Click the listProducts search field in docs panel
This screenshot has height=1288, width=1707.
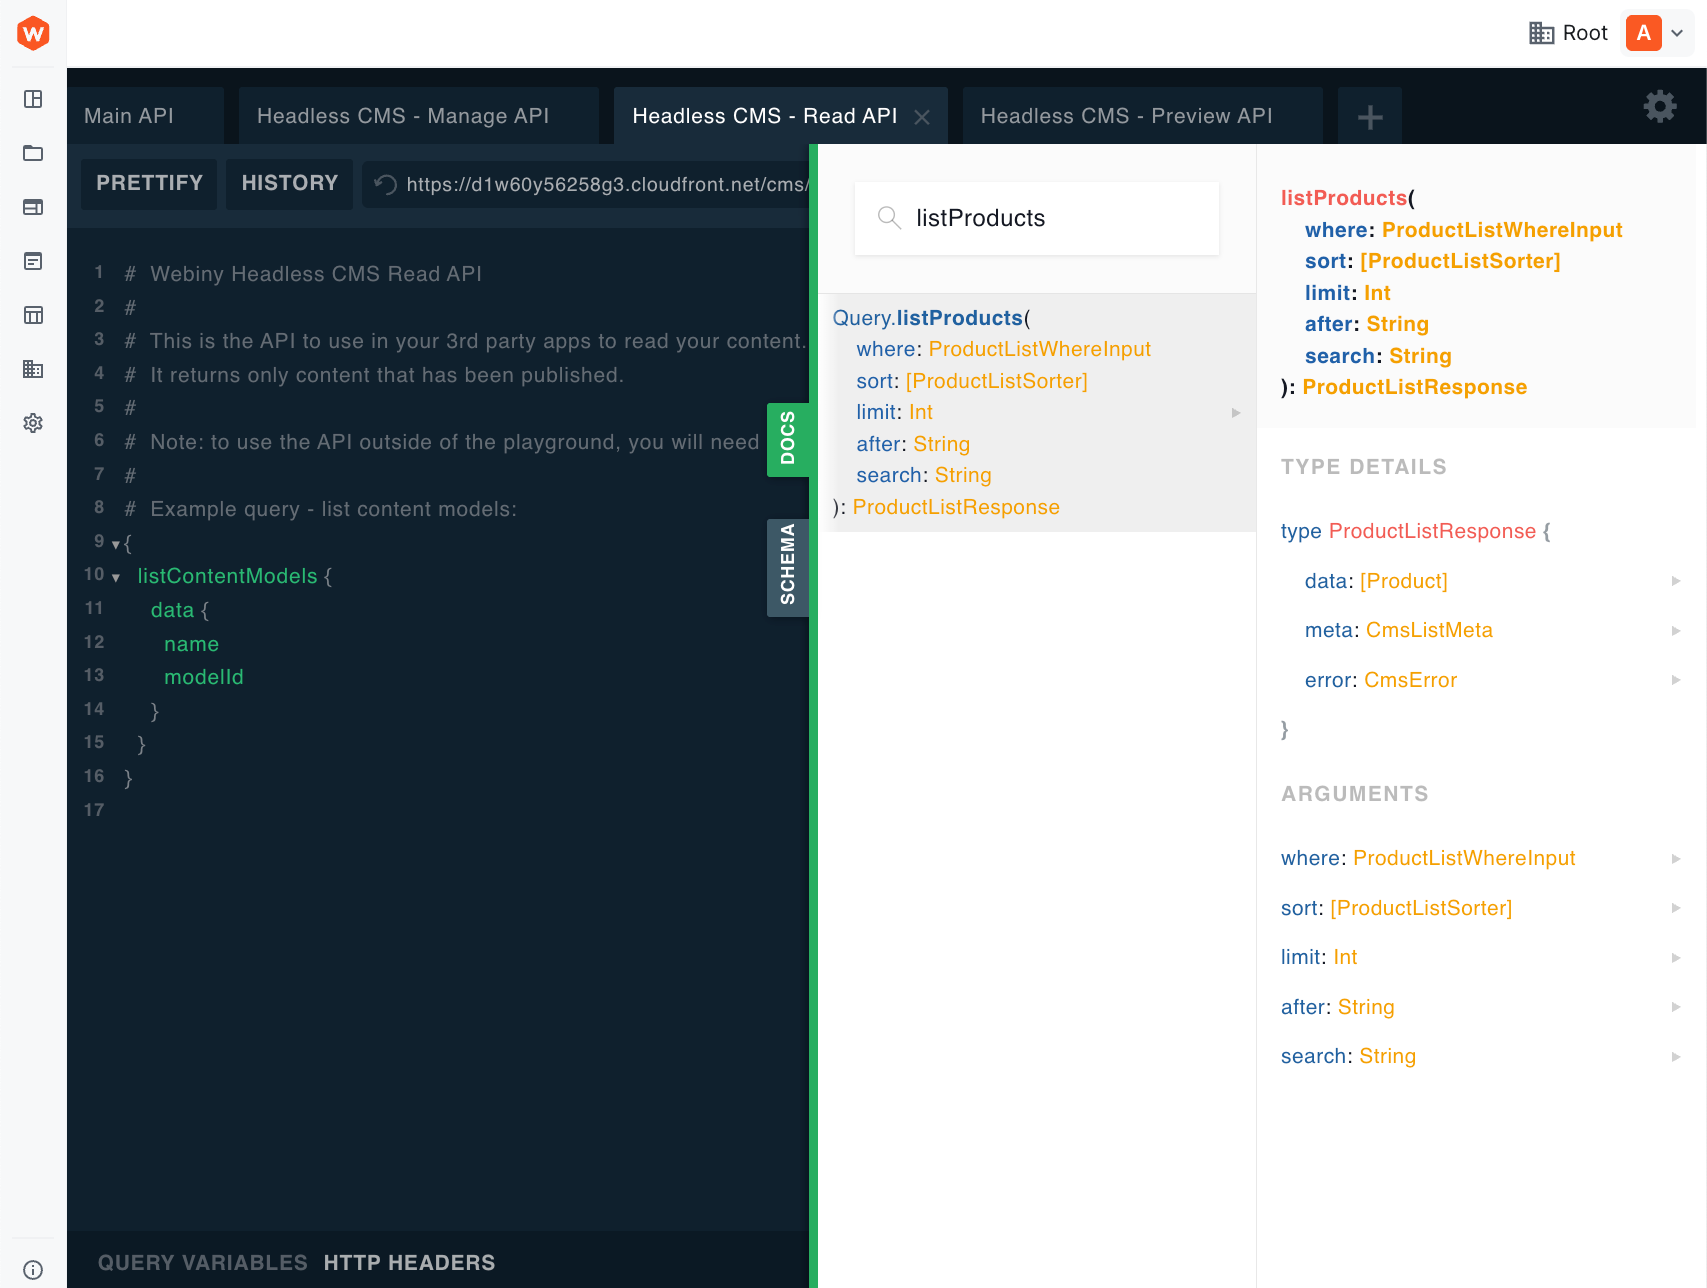pos(1036,218)
